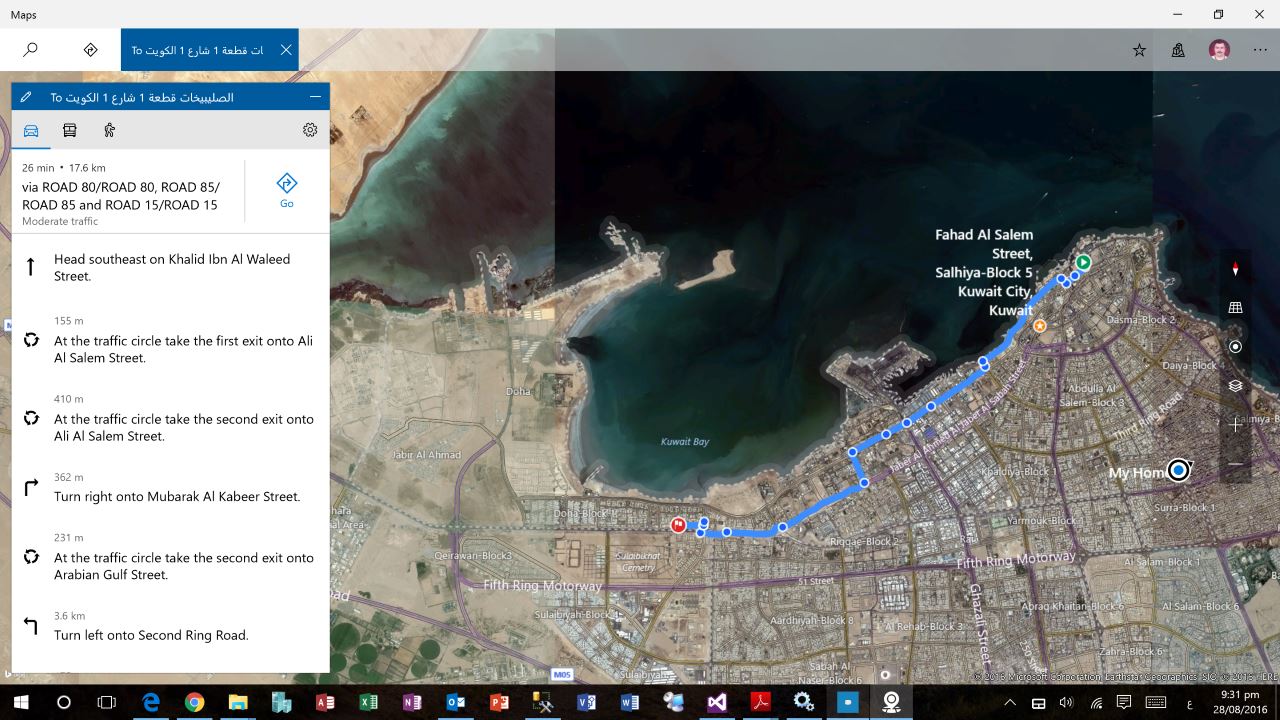Viewport: 1280px width, 720px height.
Task: Select step 'second exit onto Arabian Gulf Street'
Action: pos(170,557)
